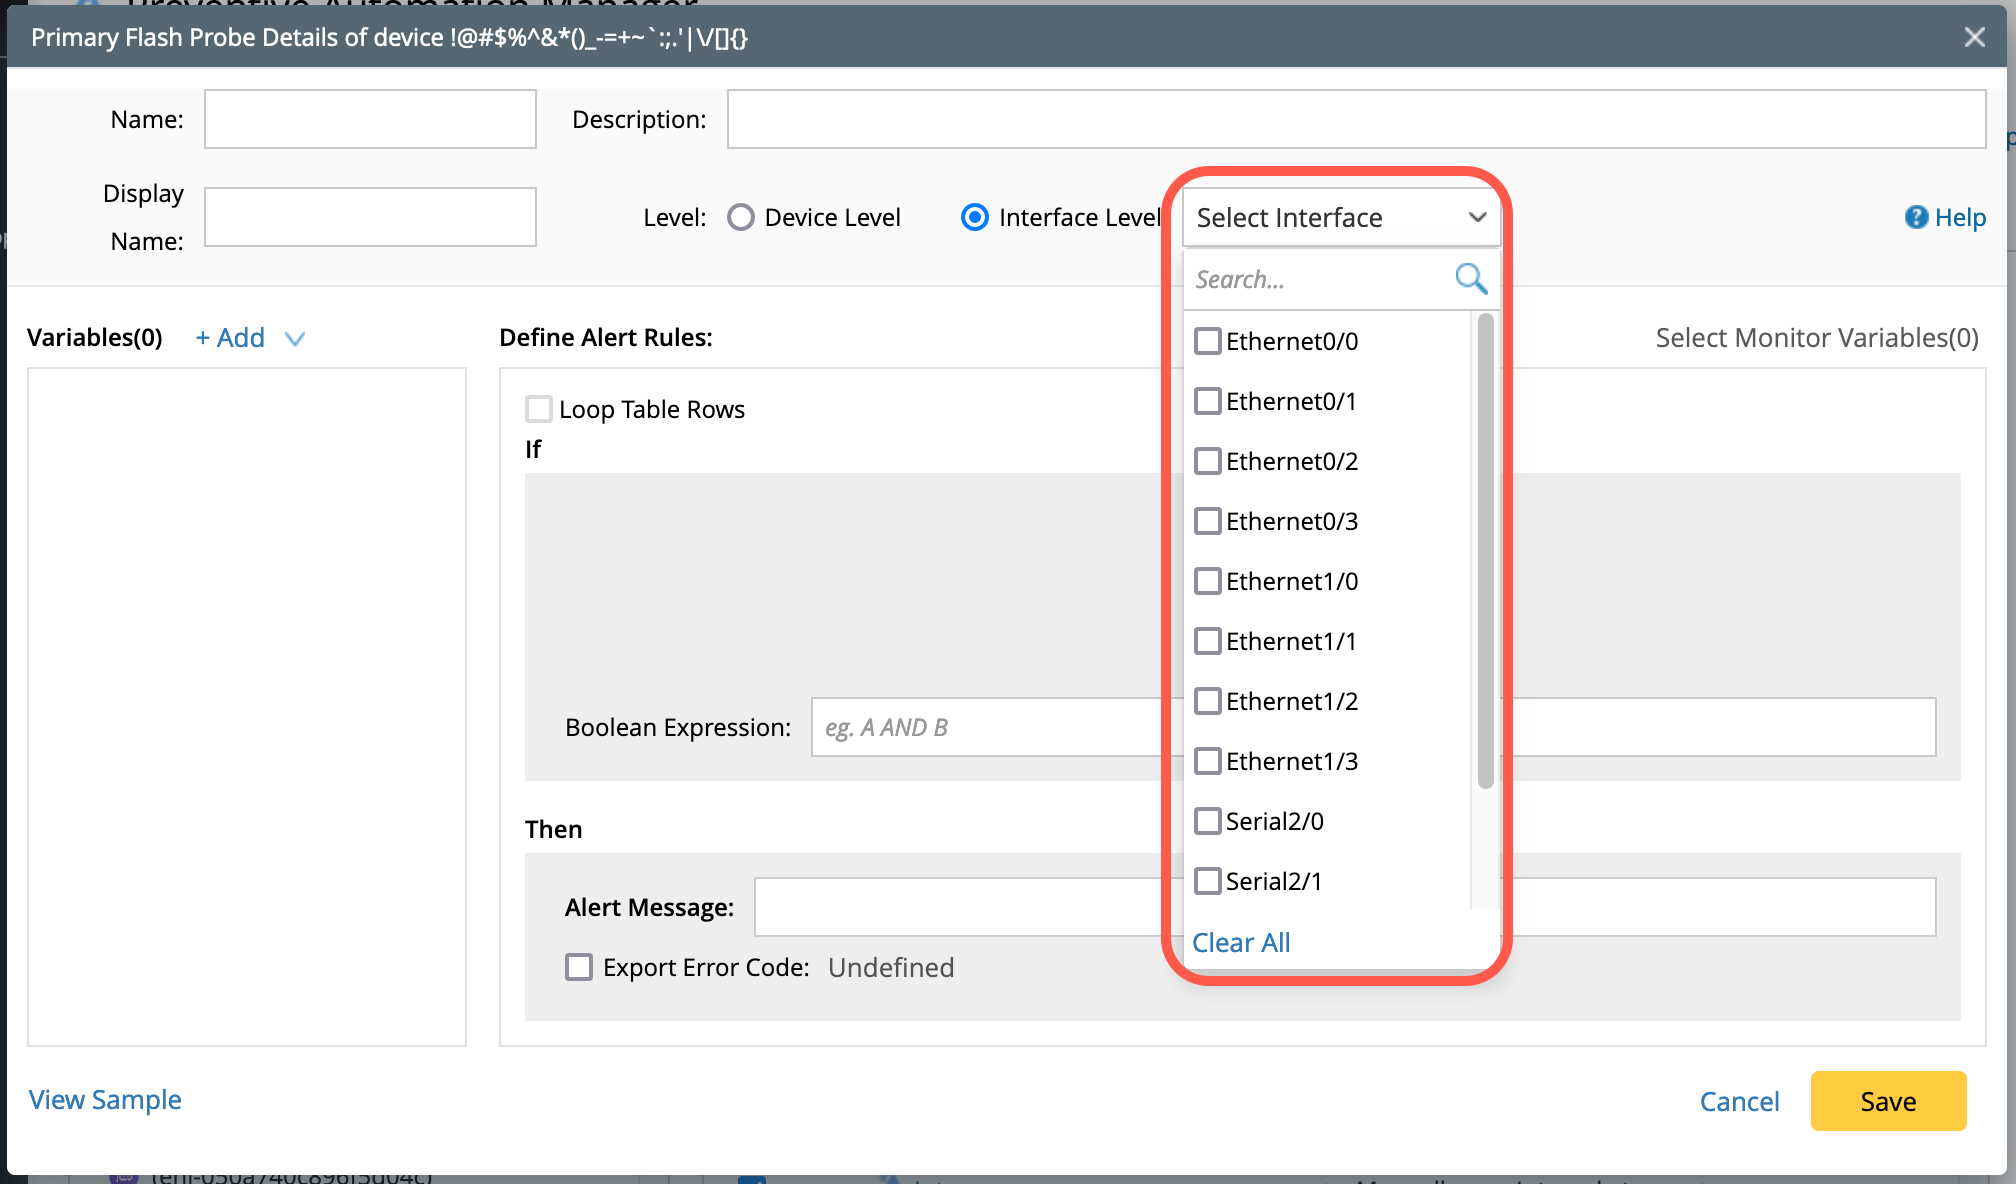
Task: Click the search magnifier icon in dropdown
Action: coord(1470,278)
